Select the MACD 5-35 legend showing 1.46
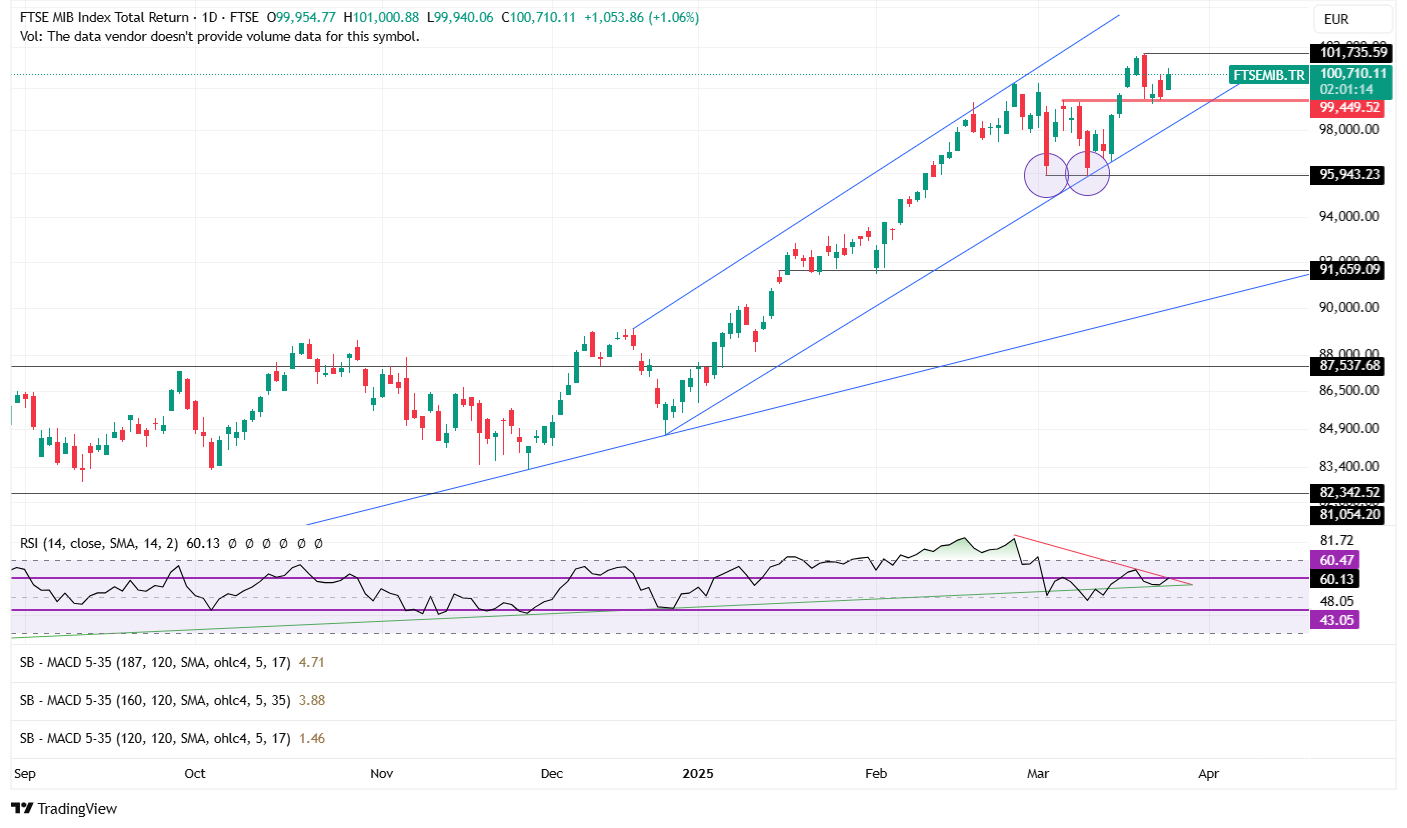This screenshot has width=1407, height=828. point(172,738)
